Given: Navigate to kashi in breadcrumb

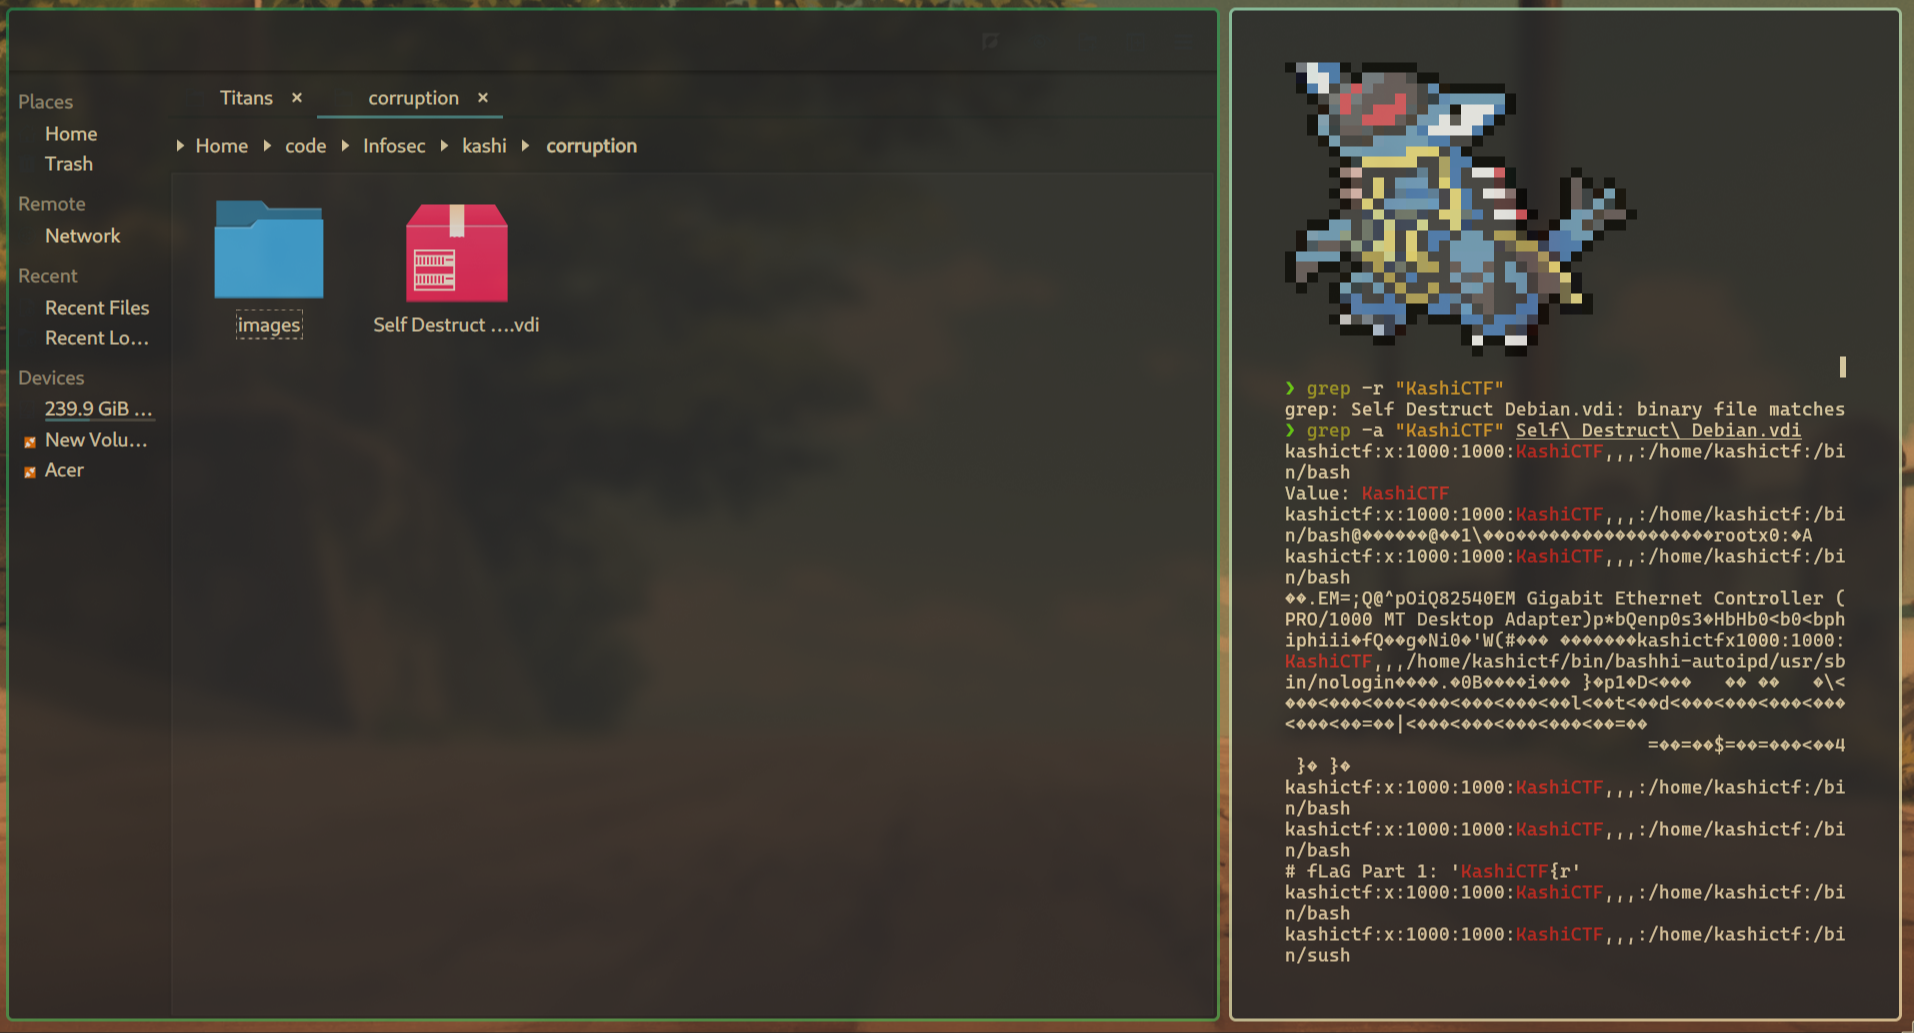Looking at the screenshot, I should click(484, 146).
